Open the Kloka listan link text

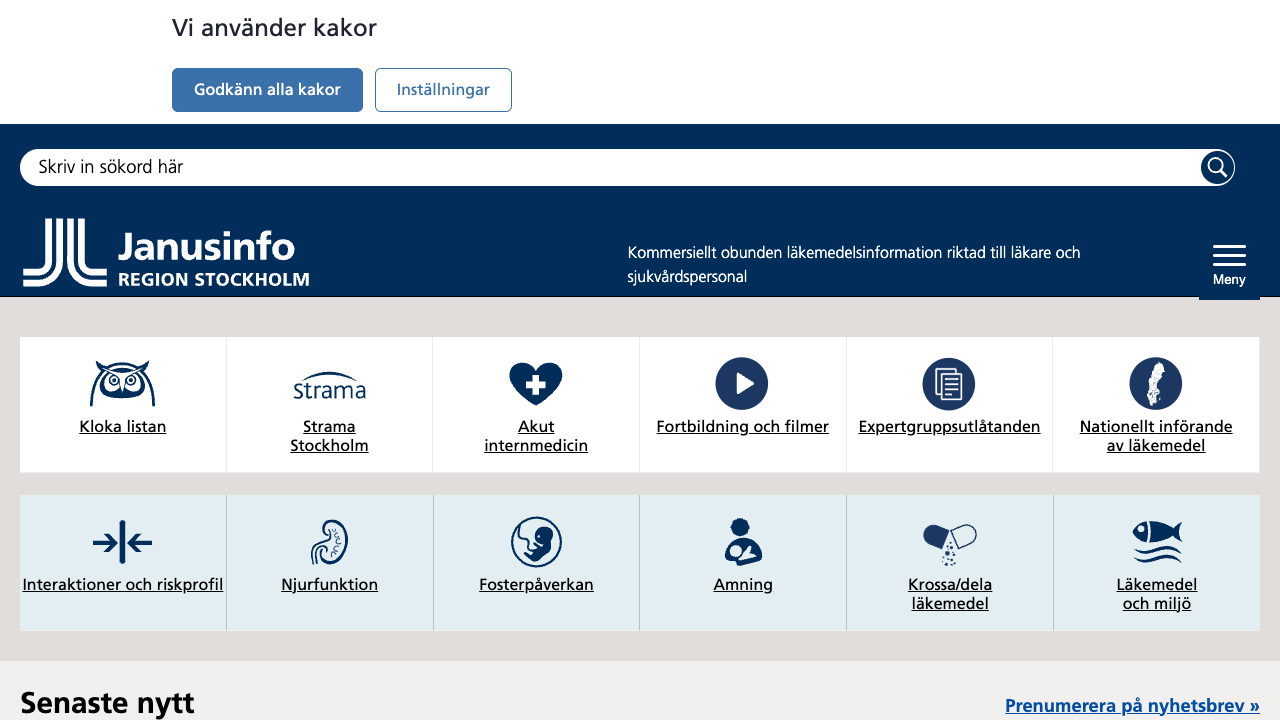click(x=122, y=426)
